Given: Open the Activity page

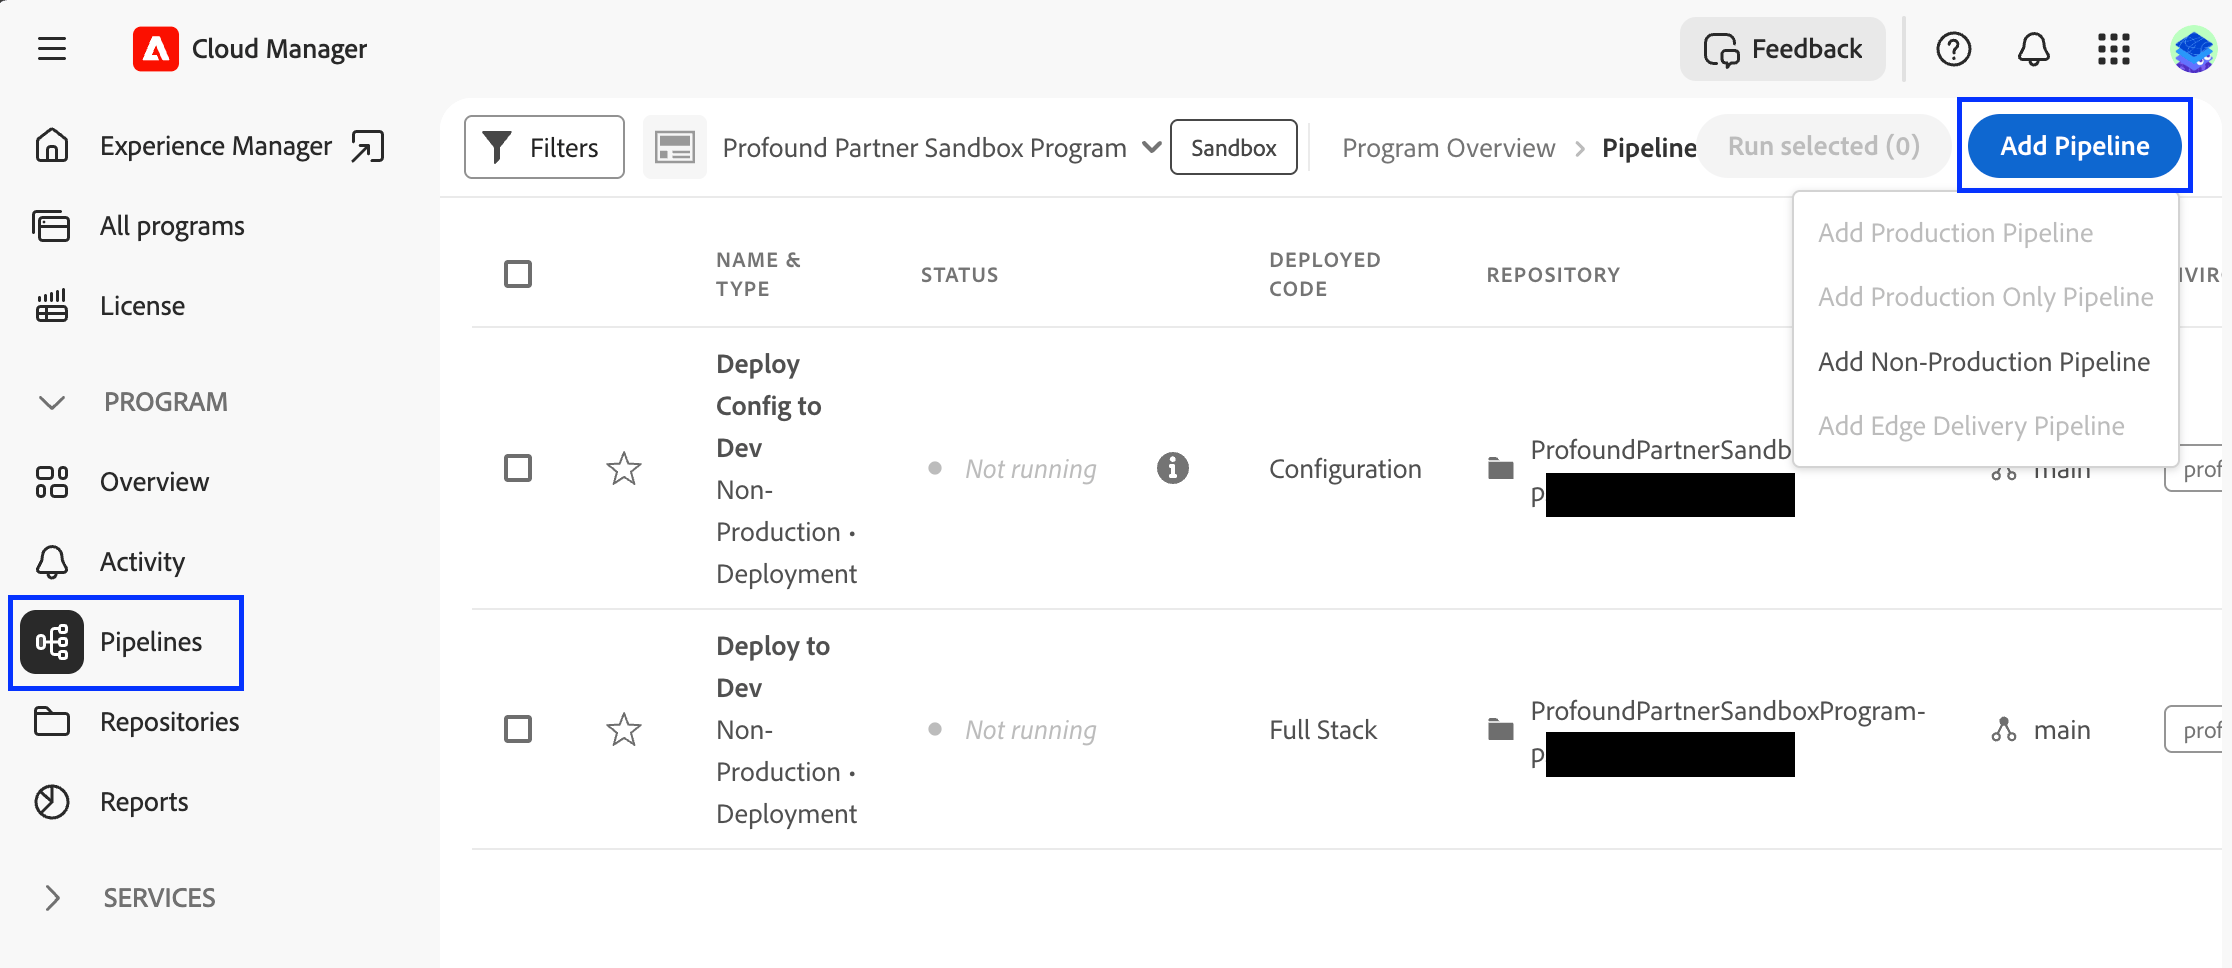Looking at the screenshot, I should [x=142, y=562].
